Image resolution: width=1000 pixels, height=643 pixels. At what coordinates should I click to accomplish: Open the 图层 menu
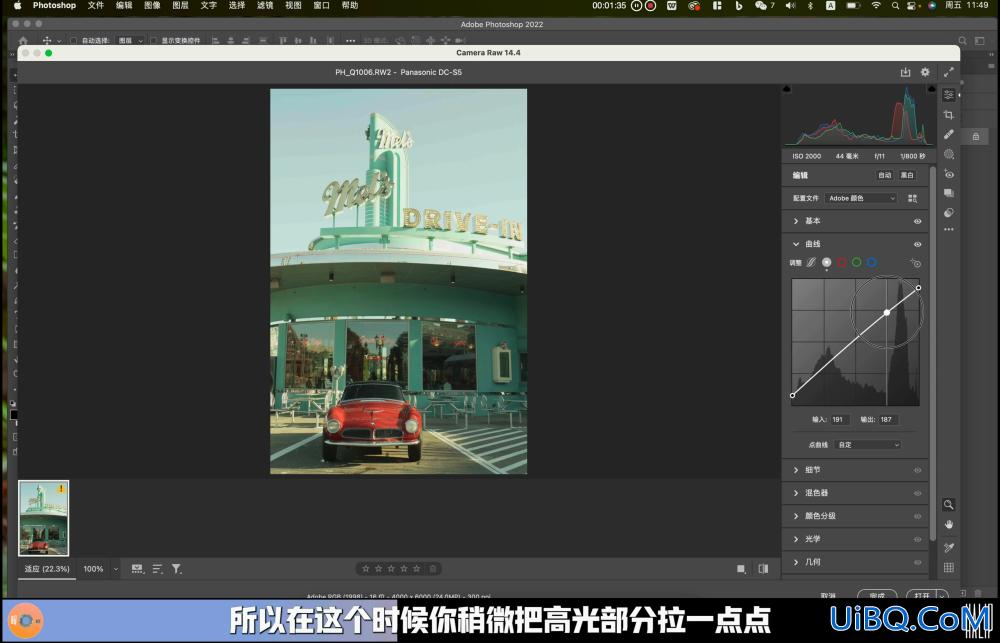pos(180,5)
